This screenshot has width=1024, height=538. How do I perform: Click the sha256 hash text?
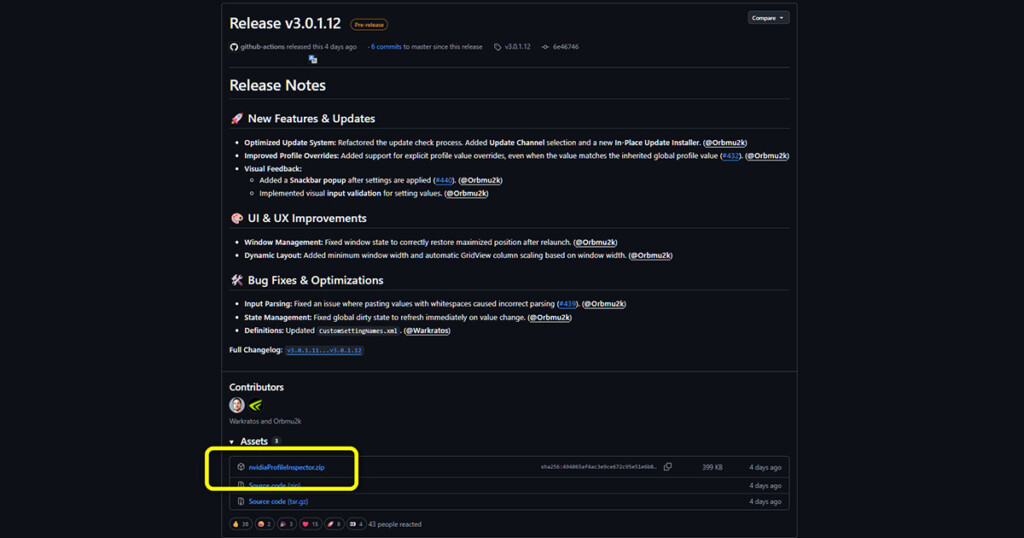coord(599,467)
